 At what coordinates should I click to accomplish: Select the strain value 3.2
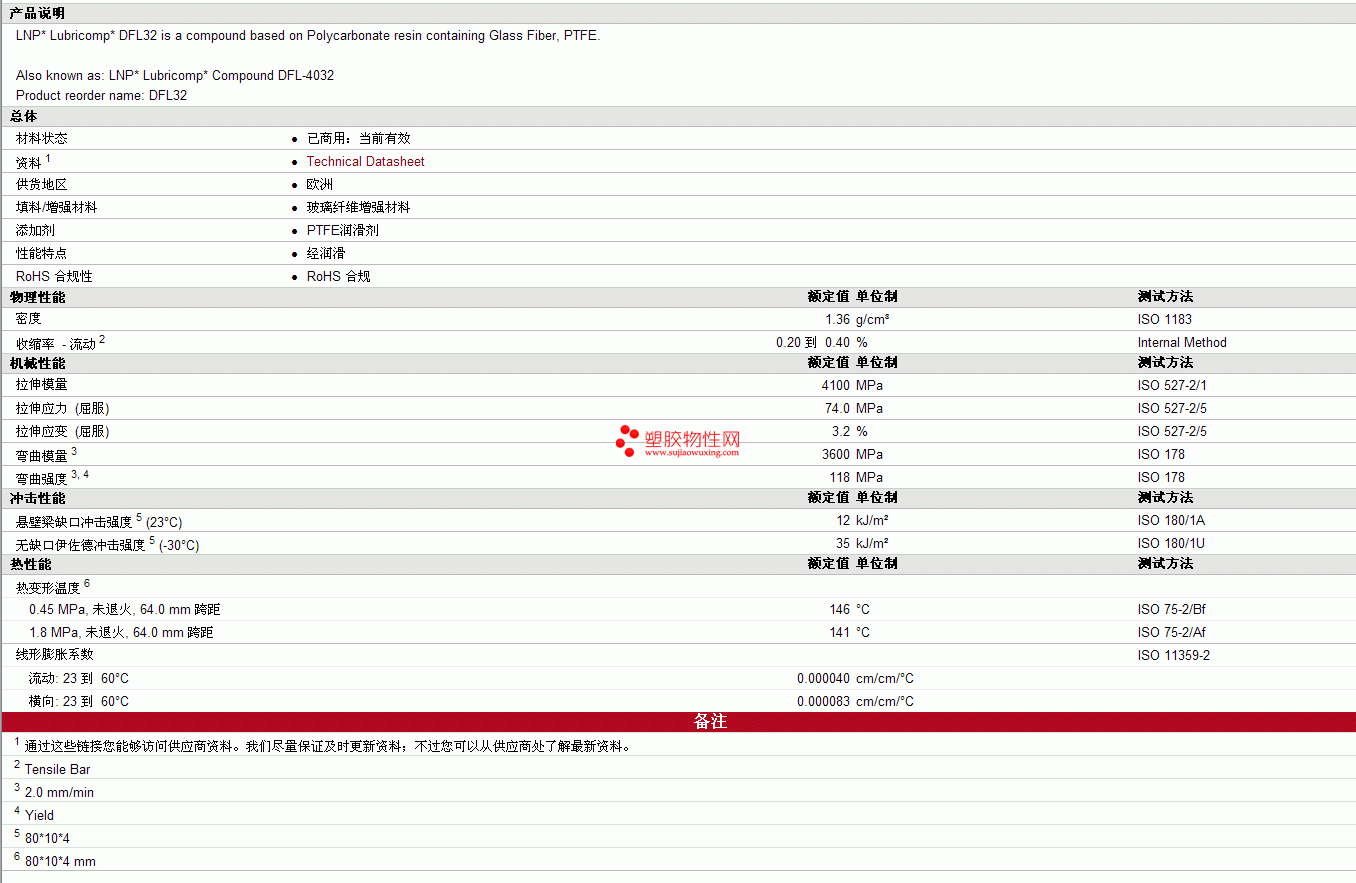(841, 431)
